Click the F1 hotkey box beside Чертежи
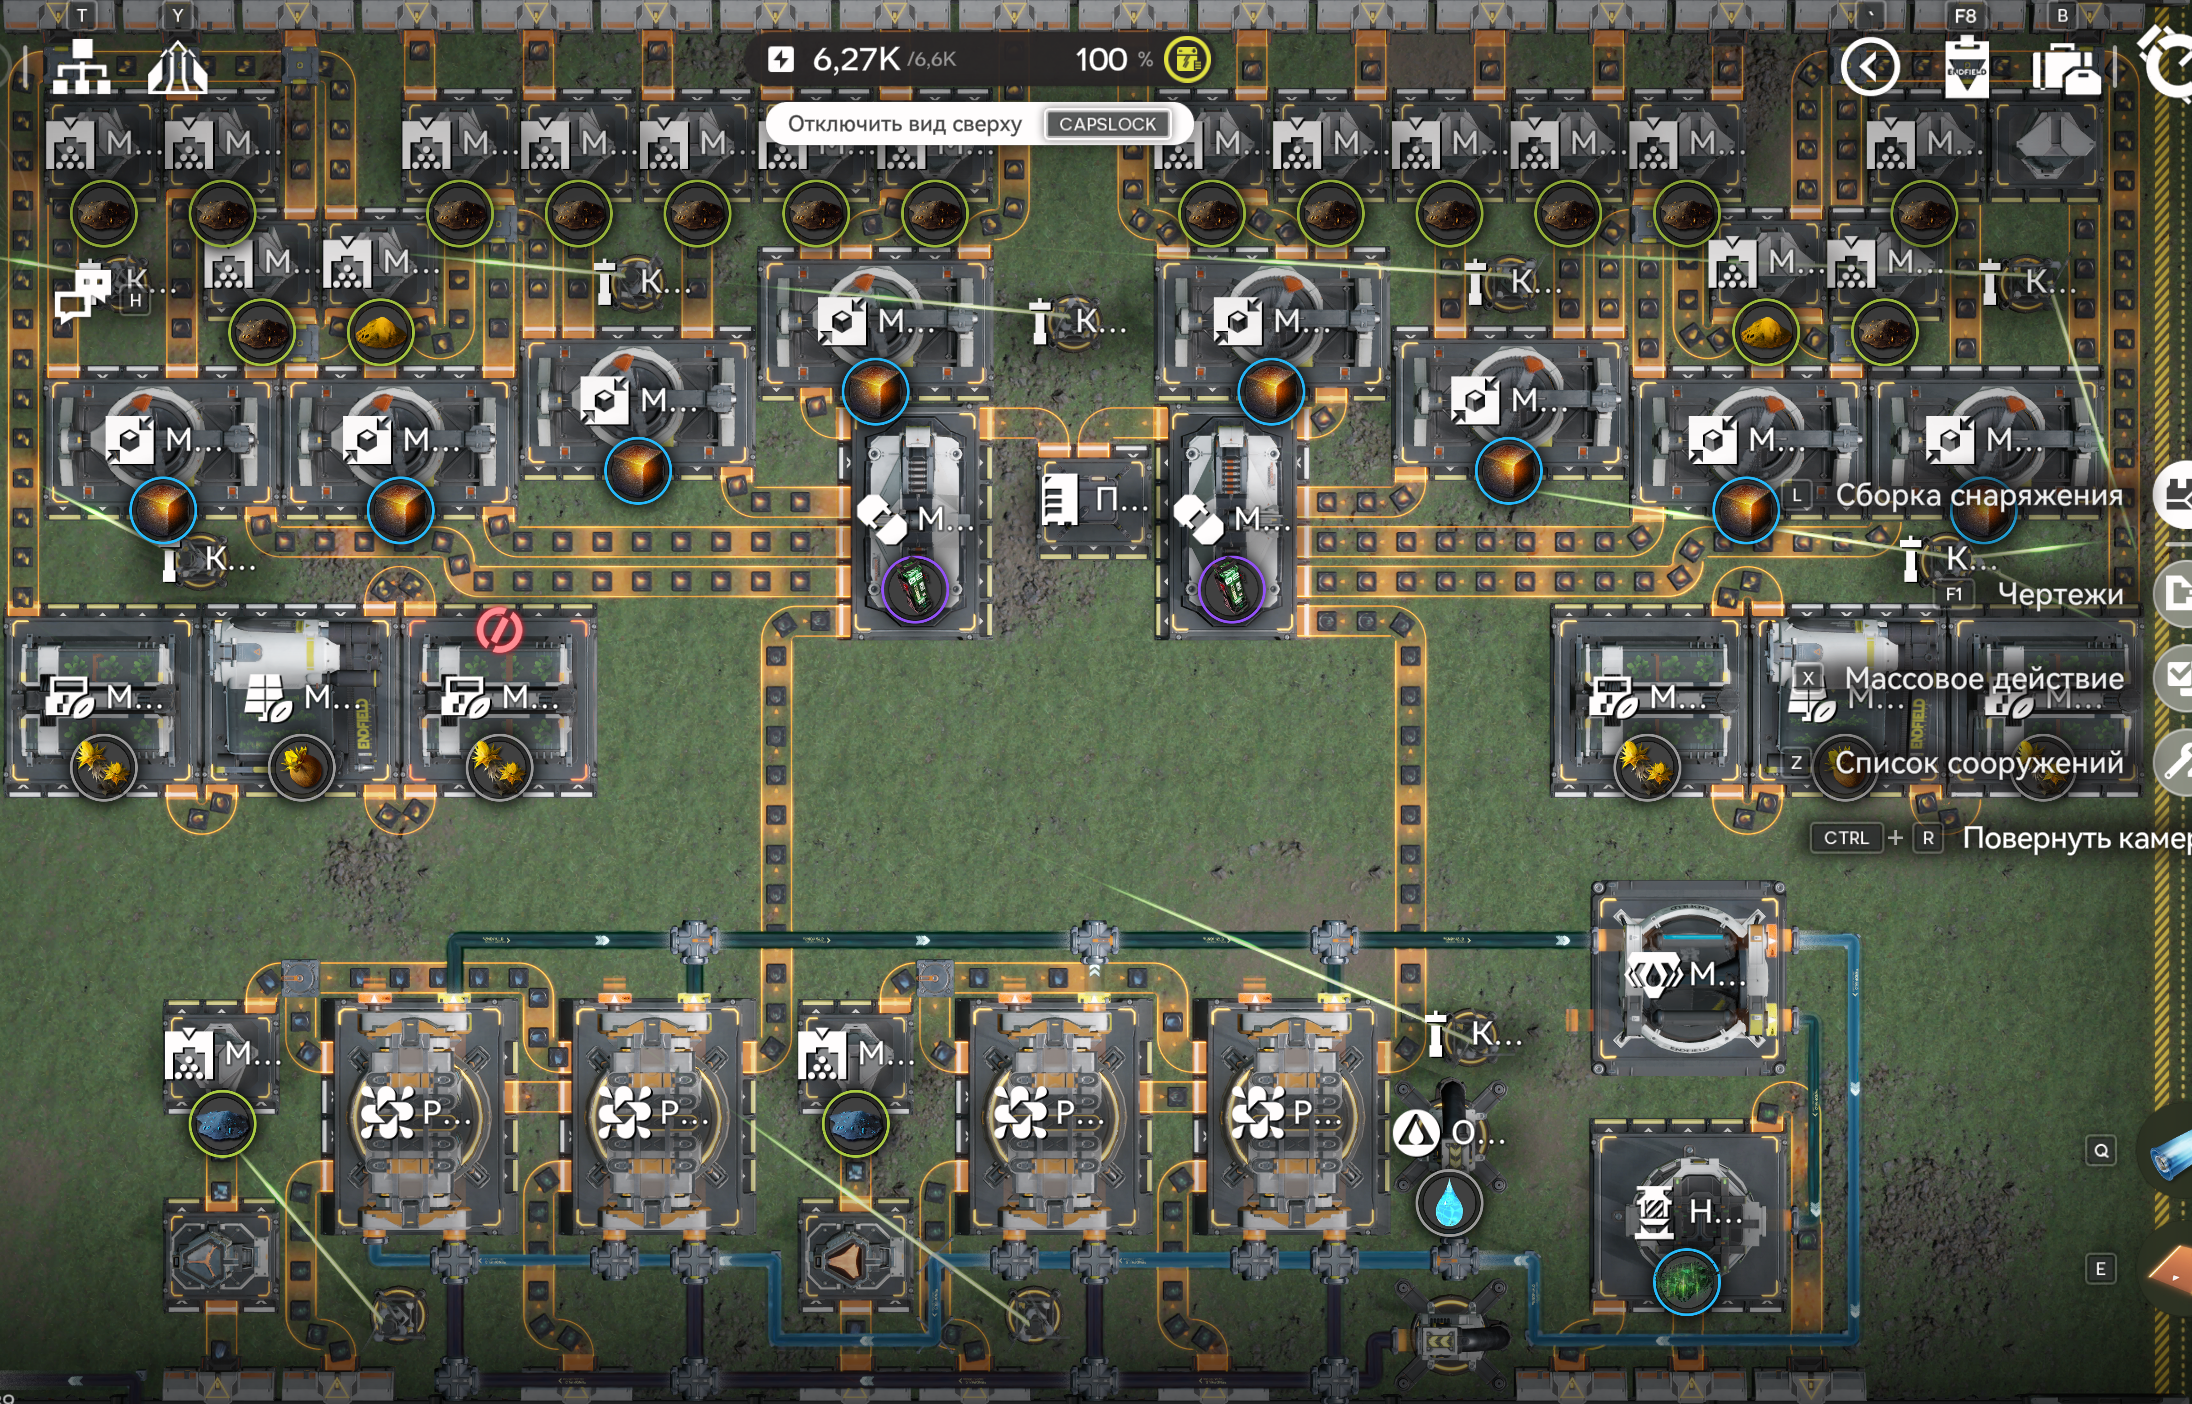The width and height of the screenshot is (2192, 1404). (x=1955, y=594)
